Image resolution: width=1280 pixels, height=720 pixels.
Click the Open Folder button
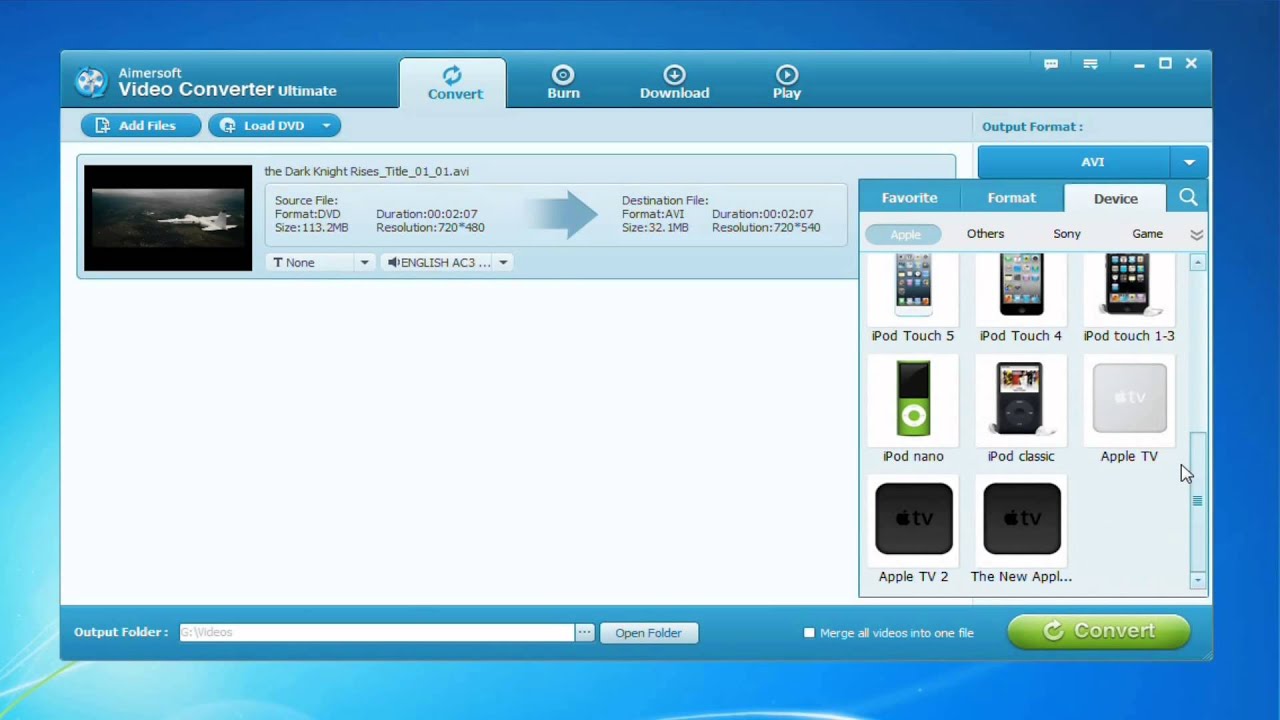(648, 632)
